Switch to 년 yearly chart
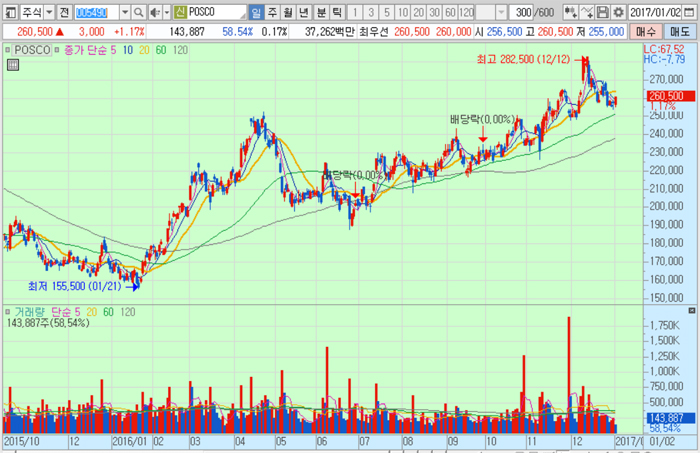700x453 pixels. click(304, 12)
